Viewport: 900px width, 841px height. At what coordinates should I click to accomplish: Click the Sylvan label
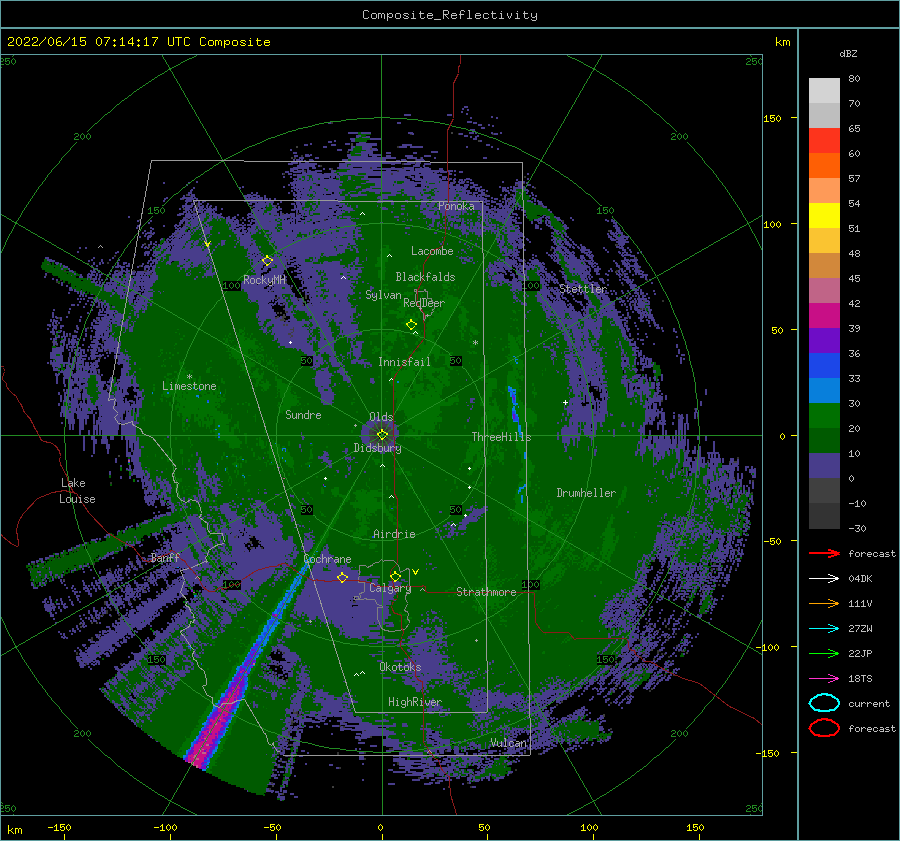click(383, 295)
